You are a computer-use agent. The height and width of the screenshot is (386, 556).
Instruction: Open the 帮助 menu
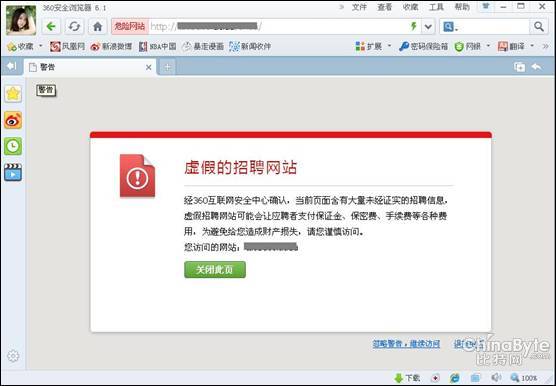pos(462,7)
